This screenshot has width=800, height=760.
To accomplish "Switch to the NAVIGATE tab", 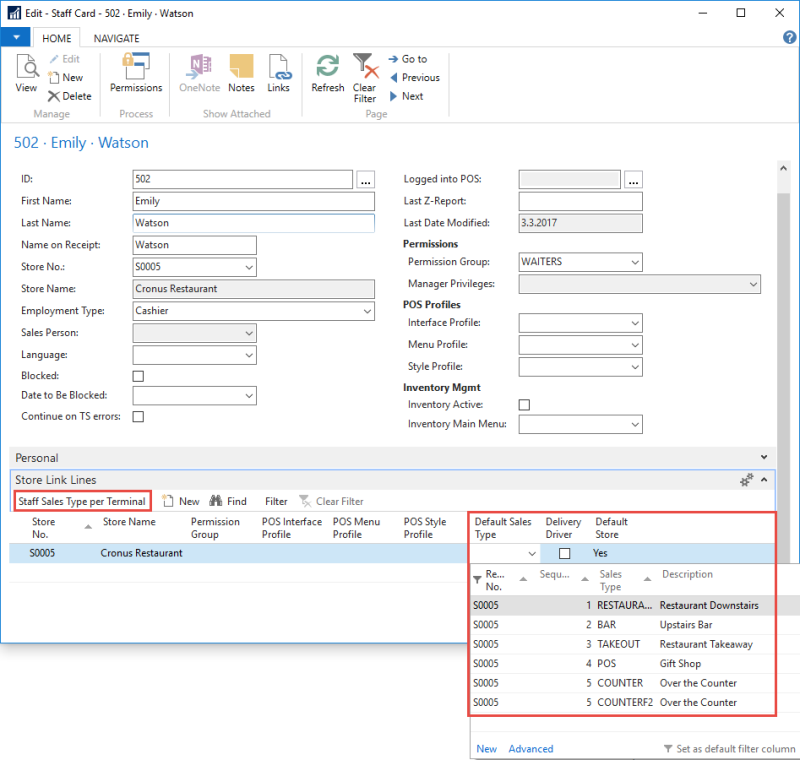I will tap(116, 39).
